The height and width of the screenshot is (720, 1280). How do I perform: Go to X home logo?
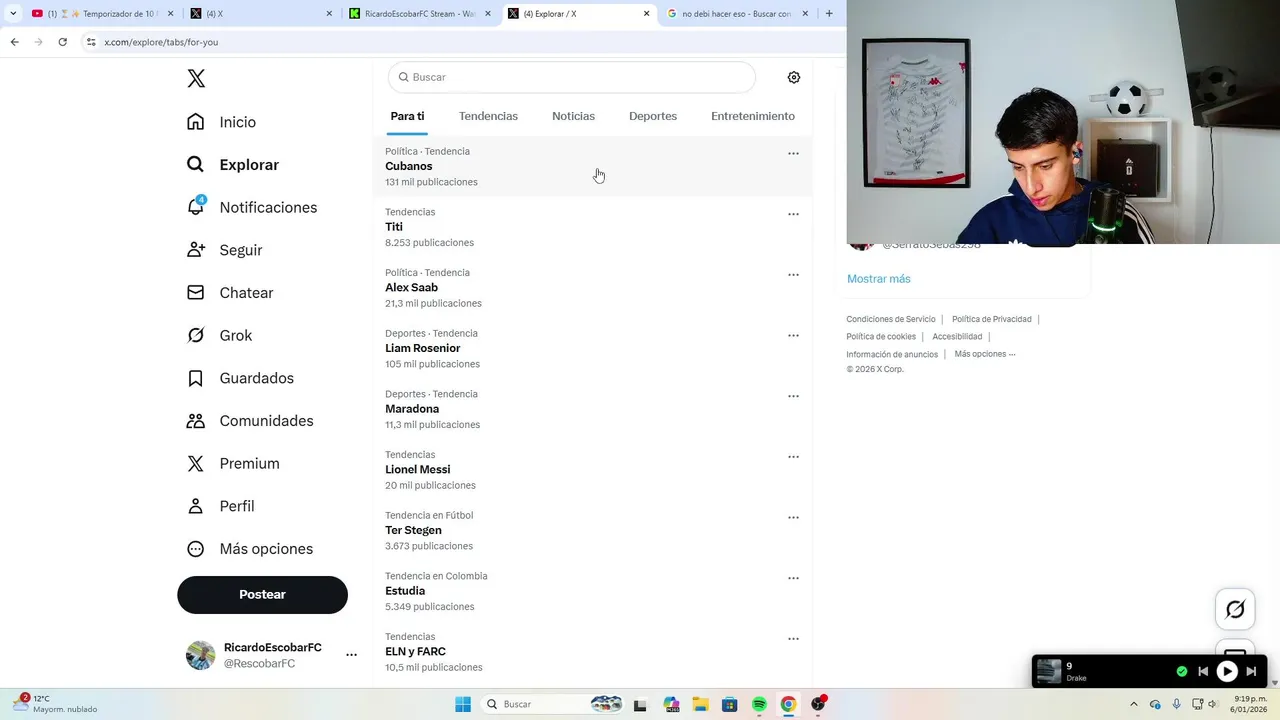[196, 79]
